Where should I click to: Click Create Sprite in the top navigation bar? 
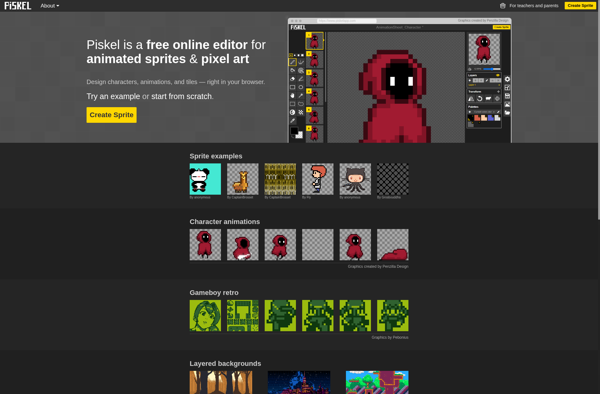tap(580, 6)
